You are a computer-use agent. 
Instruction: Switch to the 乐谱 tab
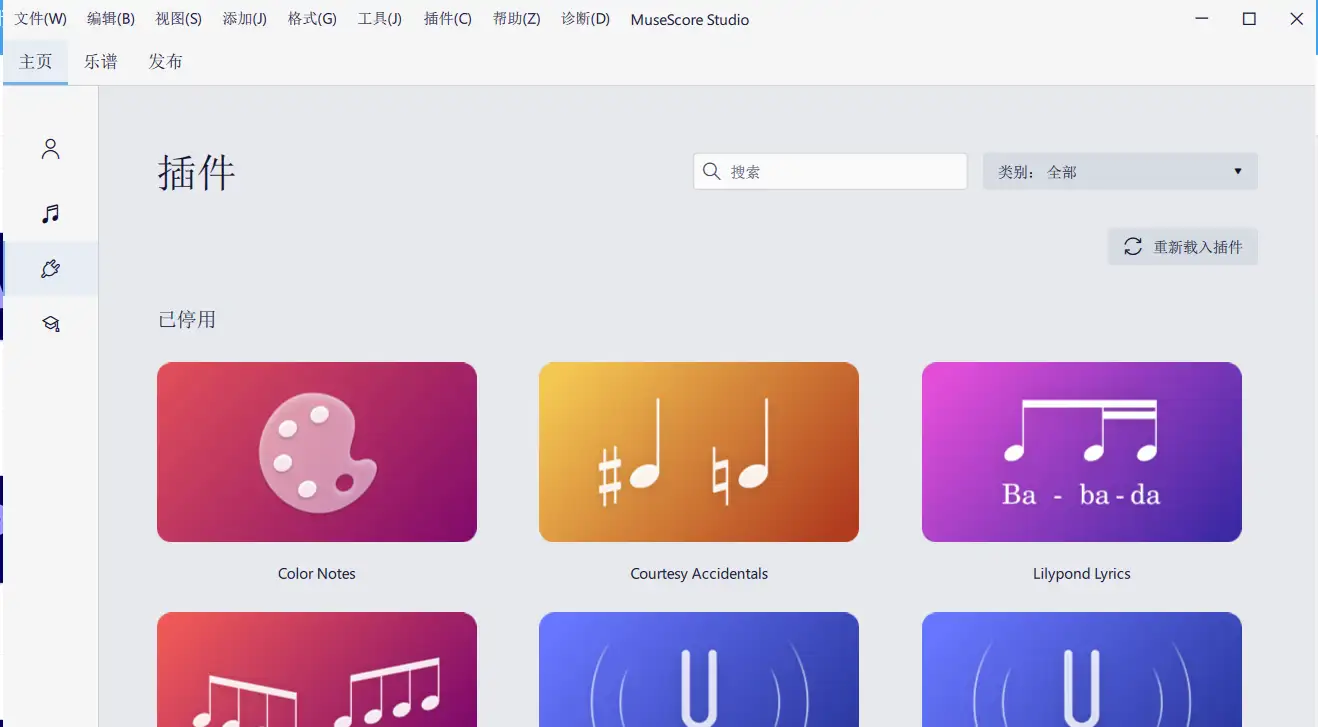(100, 62)
